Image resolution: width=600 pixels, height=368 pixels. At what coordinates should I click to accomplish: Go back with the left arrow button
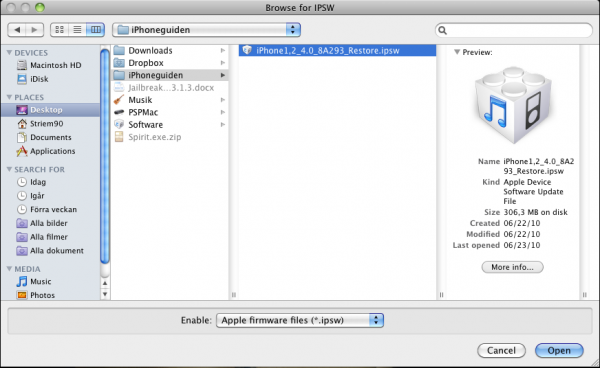click(x=17, y=30)
